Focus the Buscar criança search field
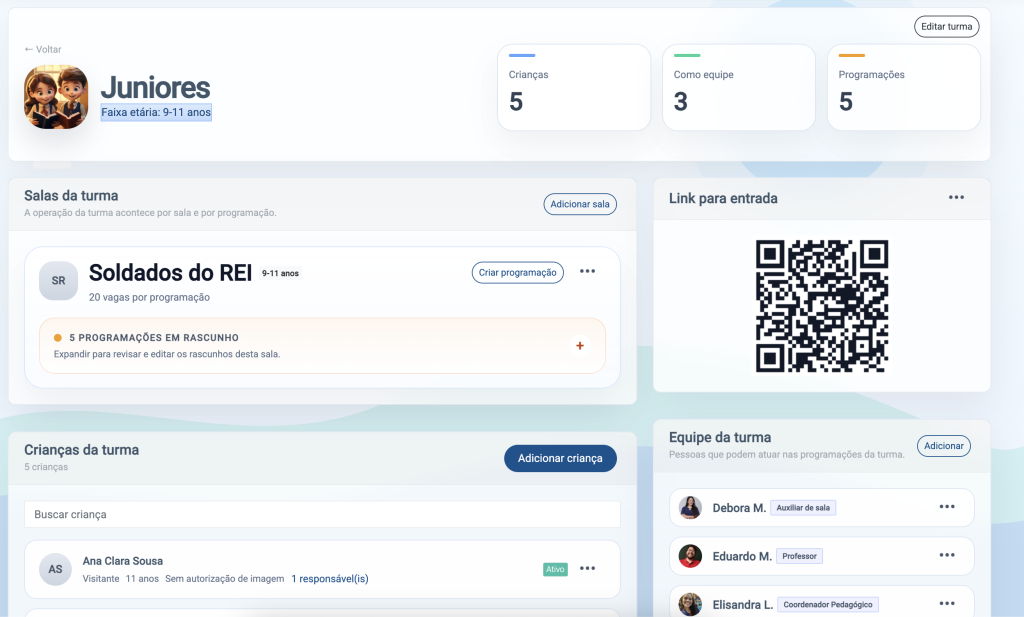The width and height of the screenshot is (1024, 617). pyautogui.click(x=322, y=514)
